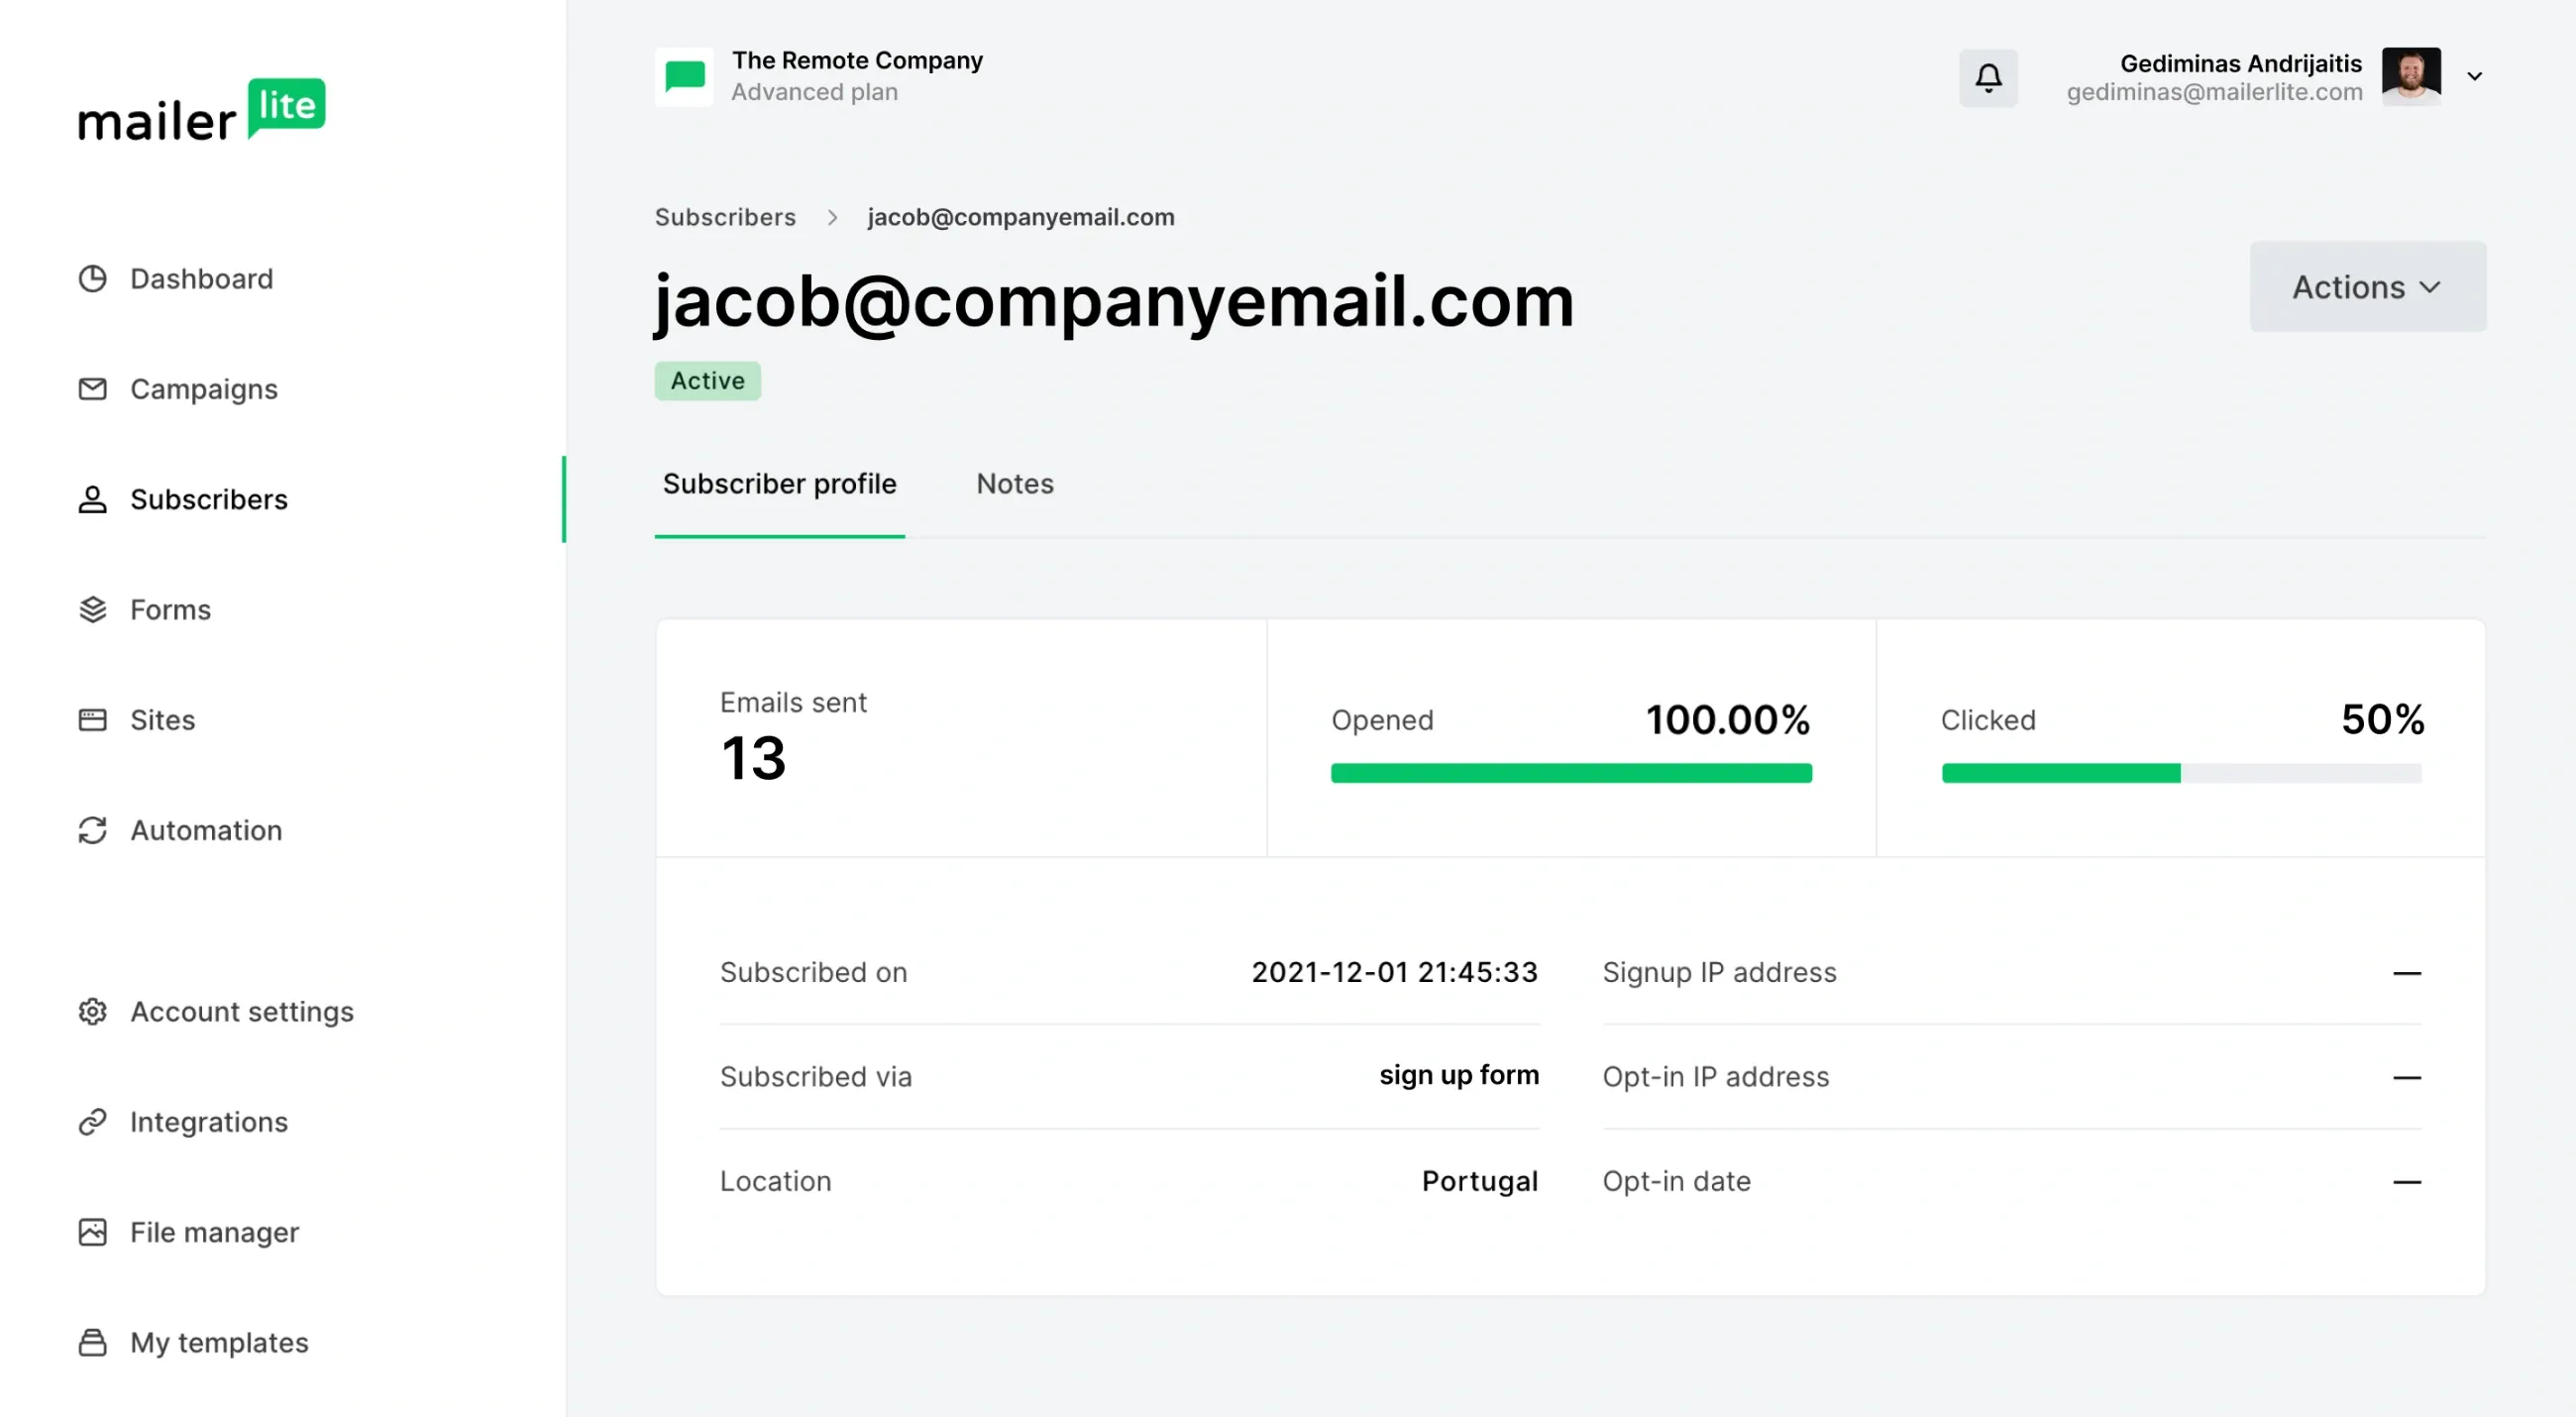Expand the Actions dropdown menu
This screenshot has height=1417, width=2576.
coord(2367,286)
